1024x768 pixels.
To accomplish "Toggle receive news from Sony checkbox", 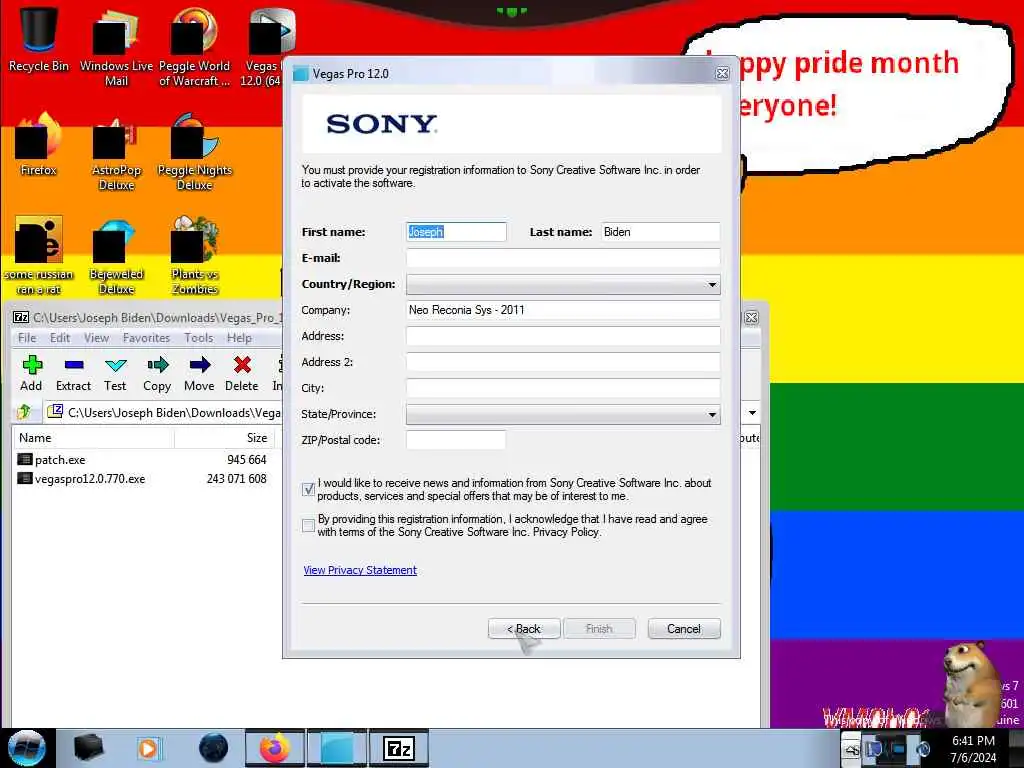I will point(309,489).
